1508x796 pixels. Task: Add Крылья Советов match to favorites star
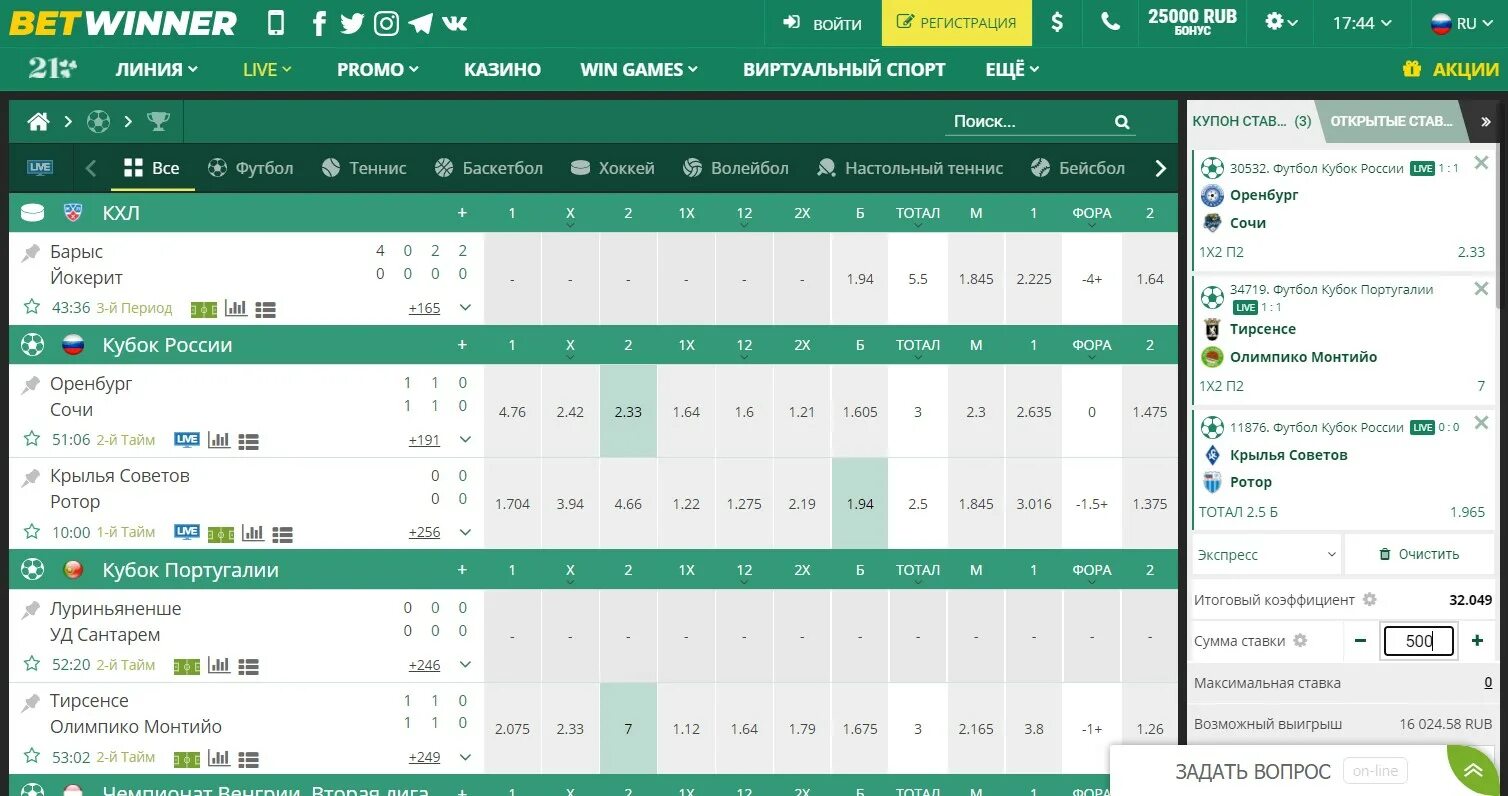32,531
